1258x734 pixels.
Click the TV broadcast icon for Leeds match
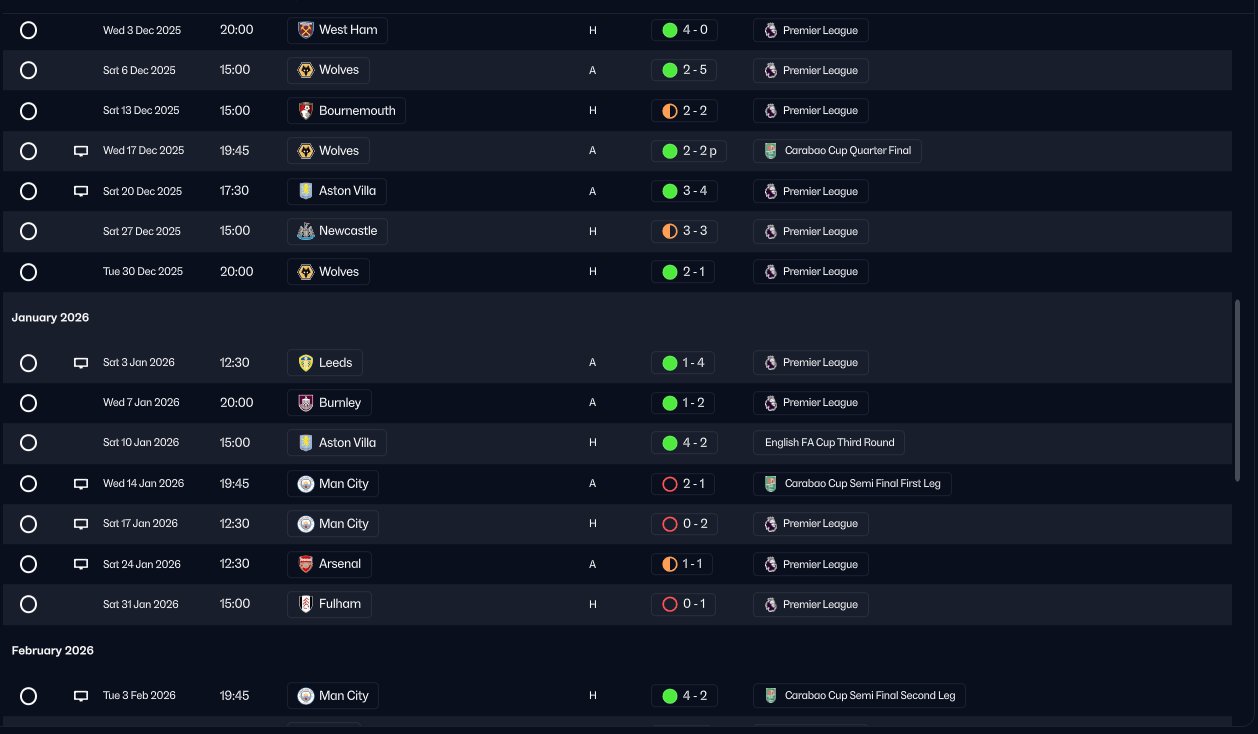click(81, 363)
